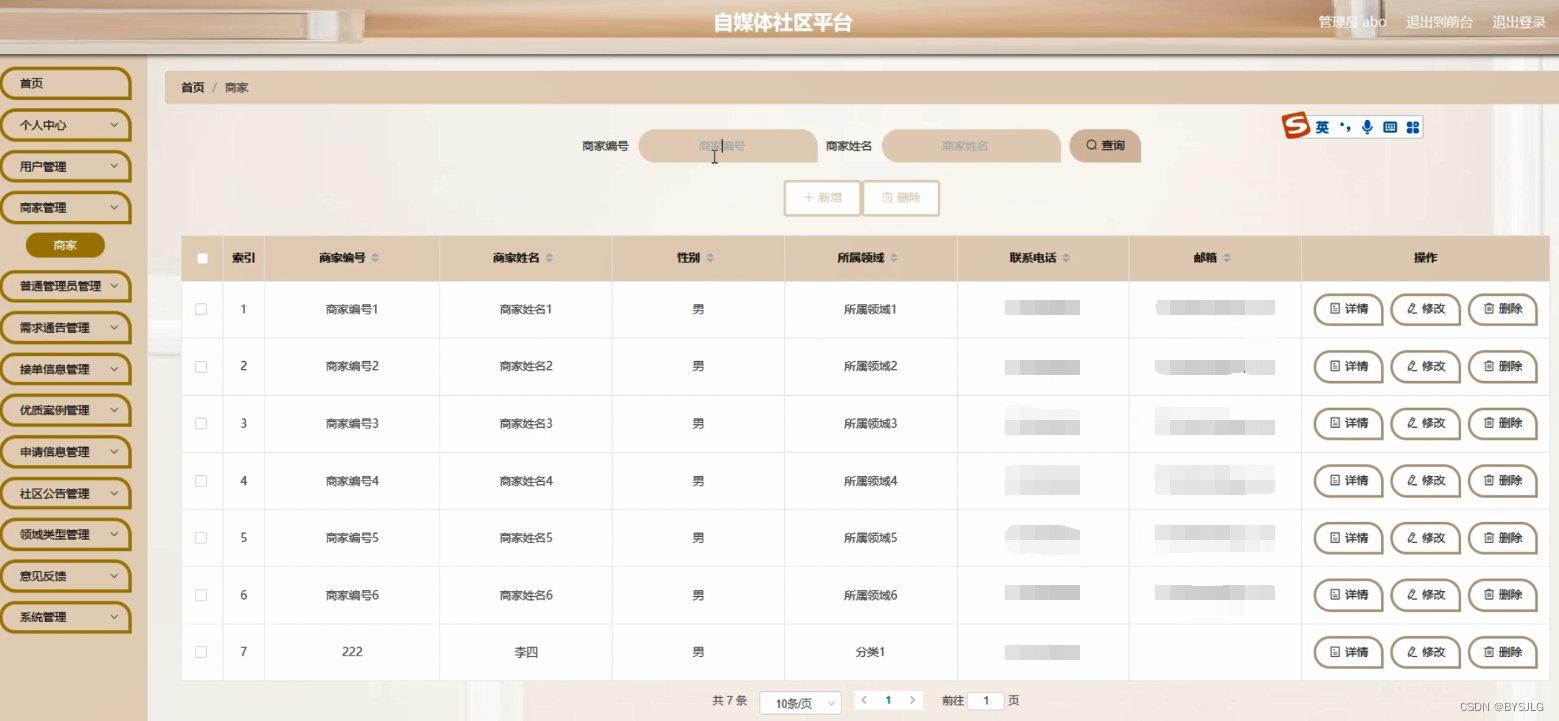Focus the 商家姓名 search input

(971, 146)
